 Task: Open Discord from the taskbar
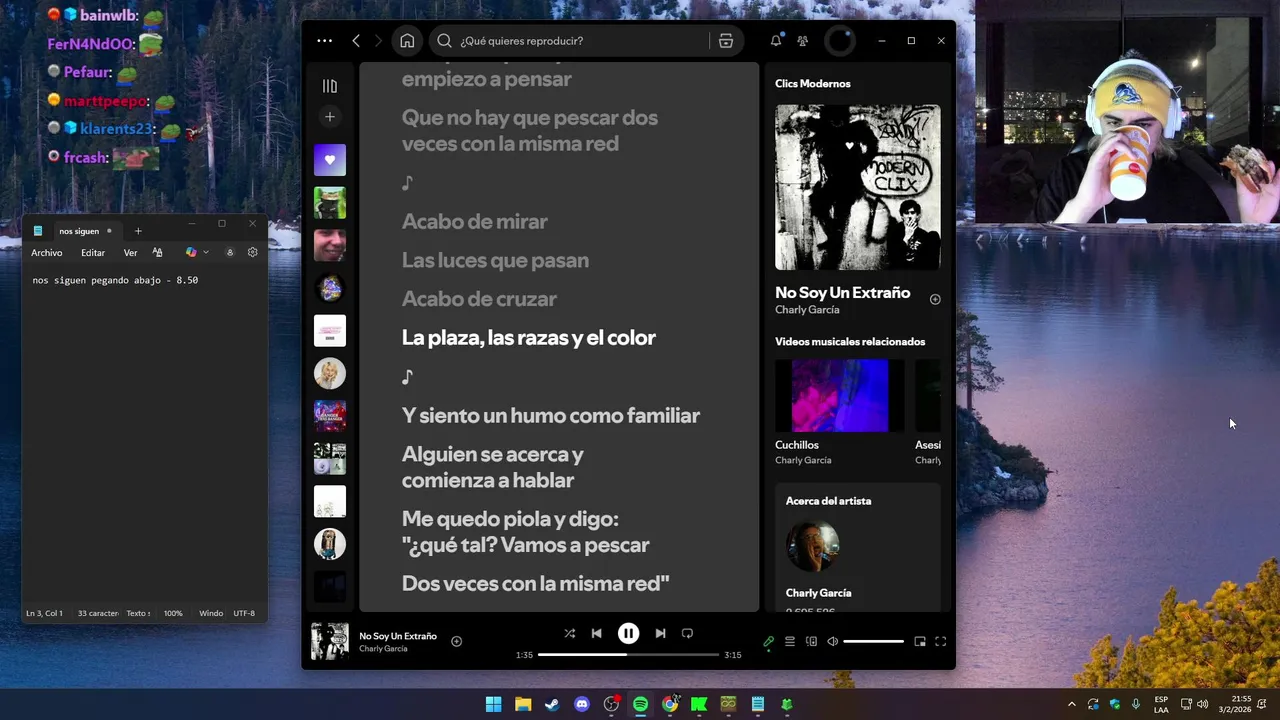point(582,704)
